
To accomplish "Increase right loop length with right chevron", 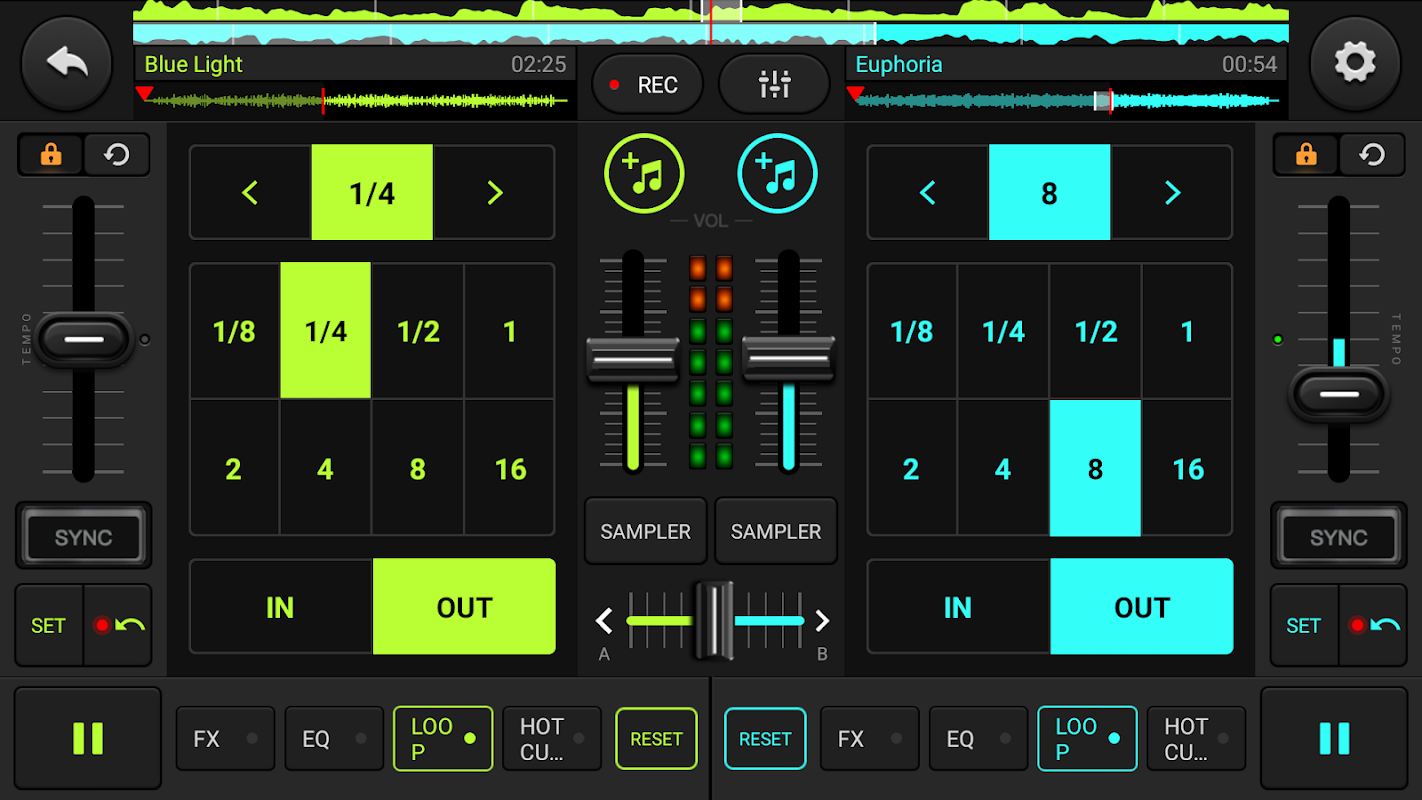I will (1172, 192).
